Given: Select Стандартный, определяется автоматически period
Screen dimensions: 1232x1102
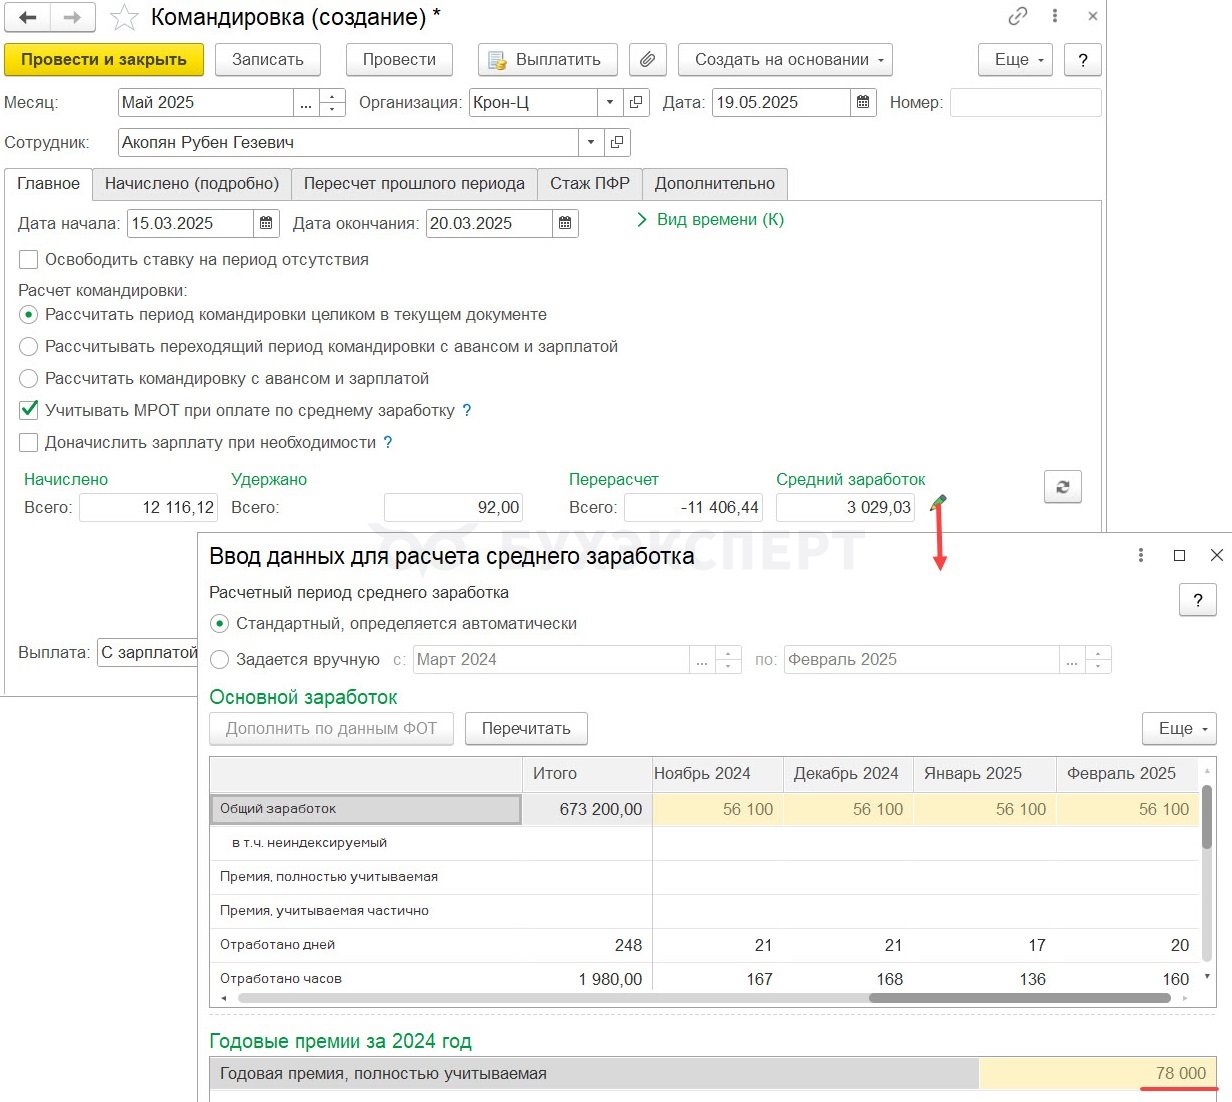Looking at the screenshot, I should pos(220,624).
